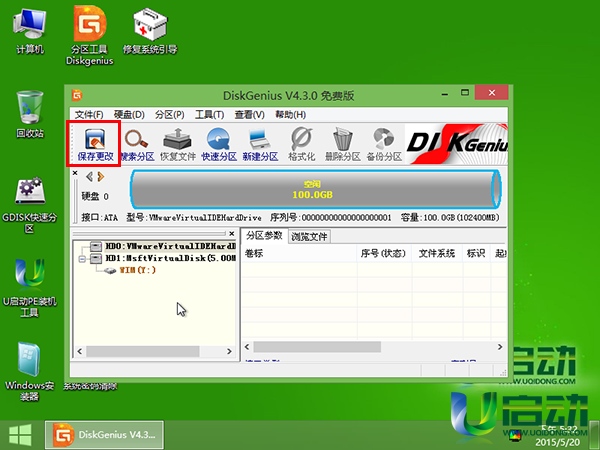Collapse the HD1 tree node
600x450 pixels.
pos(82,259)
